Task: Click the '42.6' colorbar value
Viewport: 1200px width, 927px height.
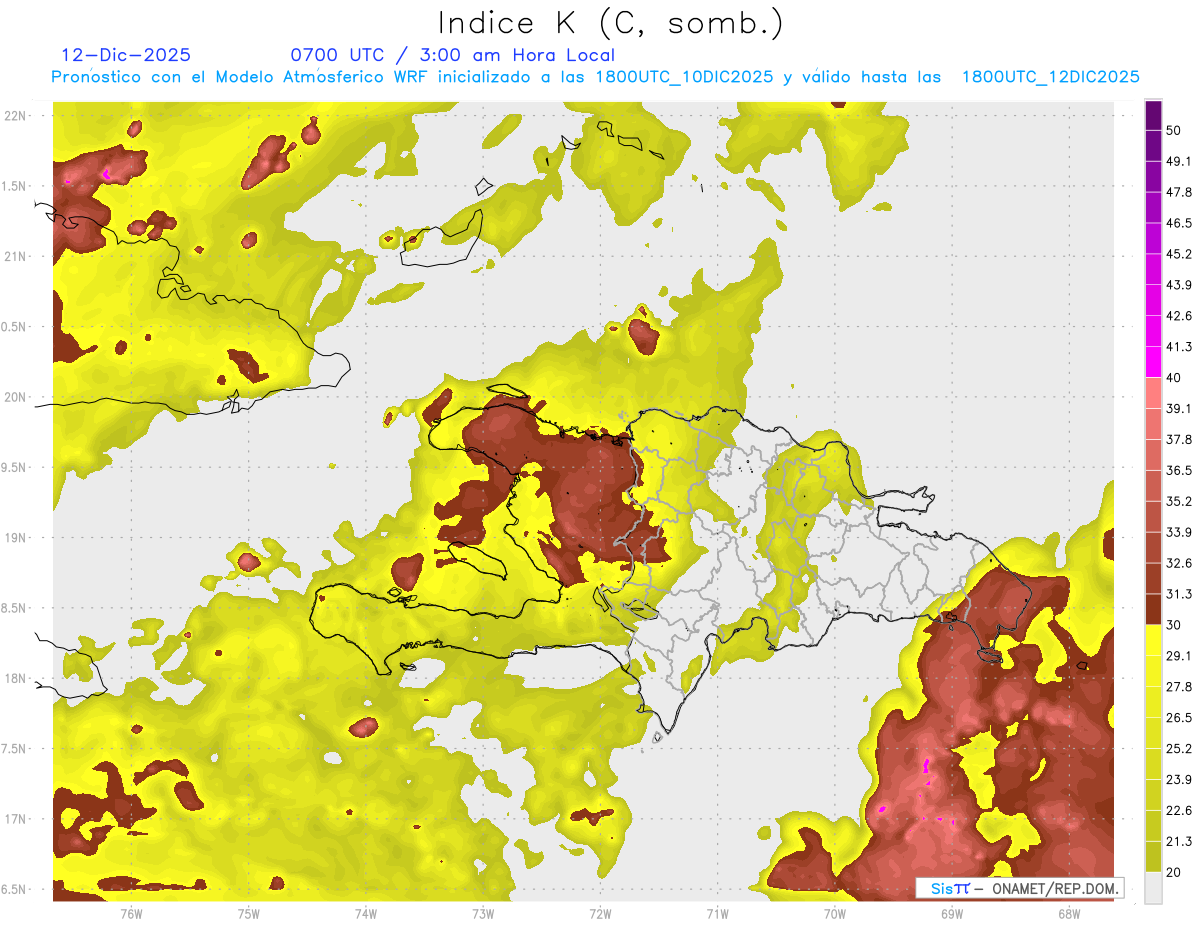Action: point(1179,316)
